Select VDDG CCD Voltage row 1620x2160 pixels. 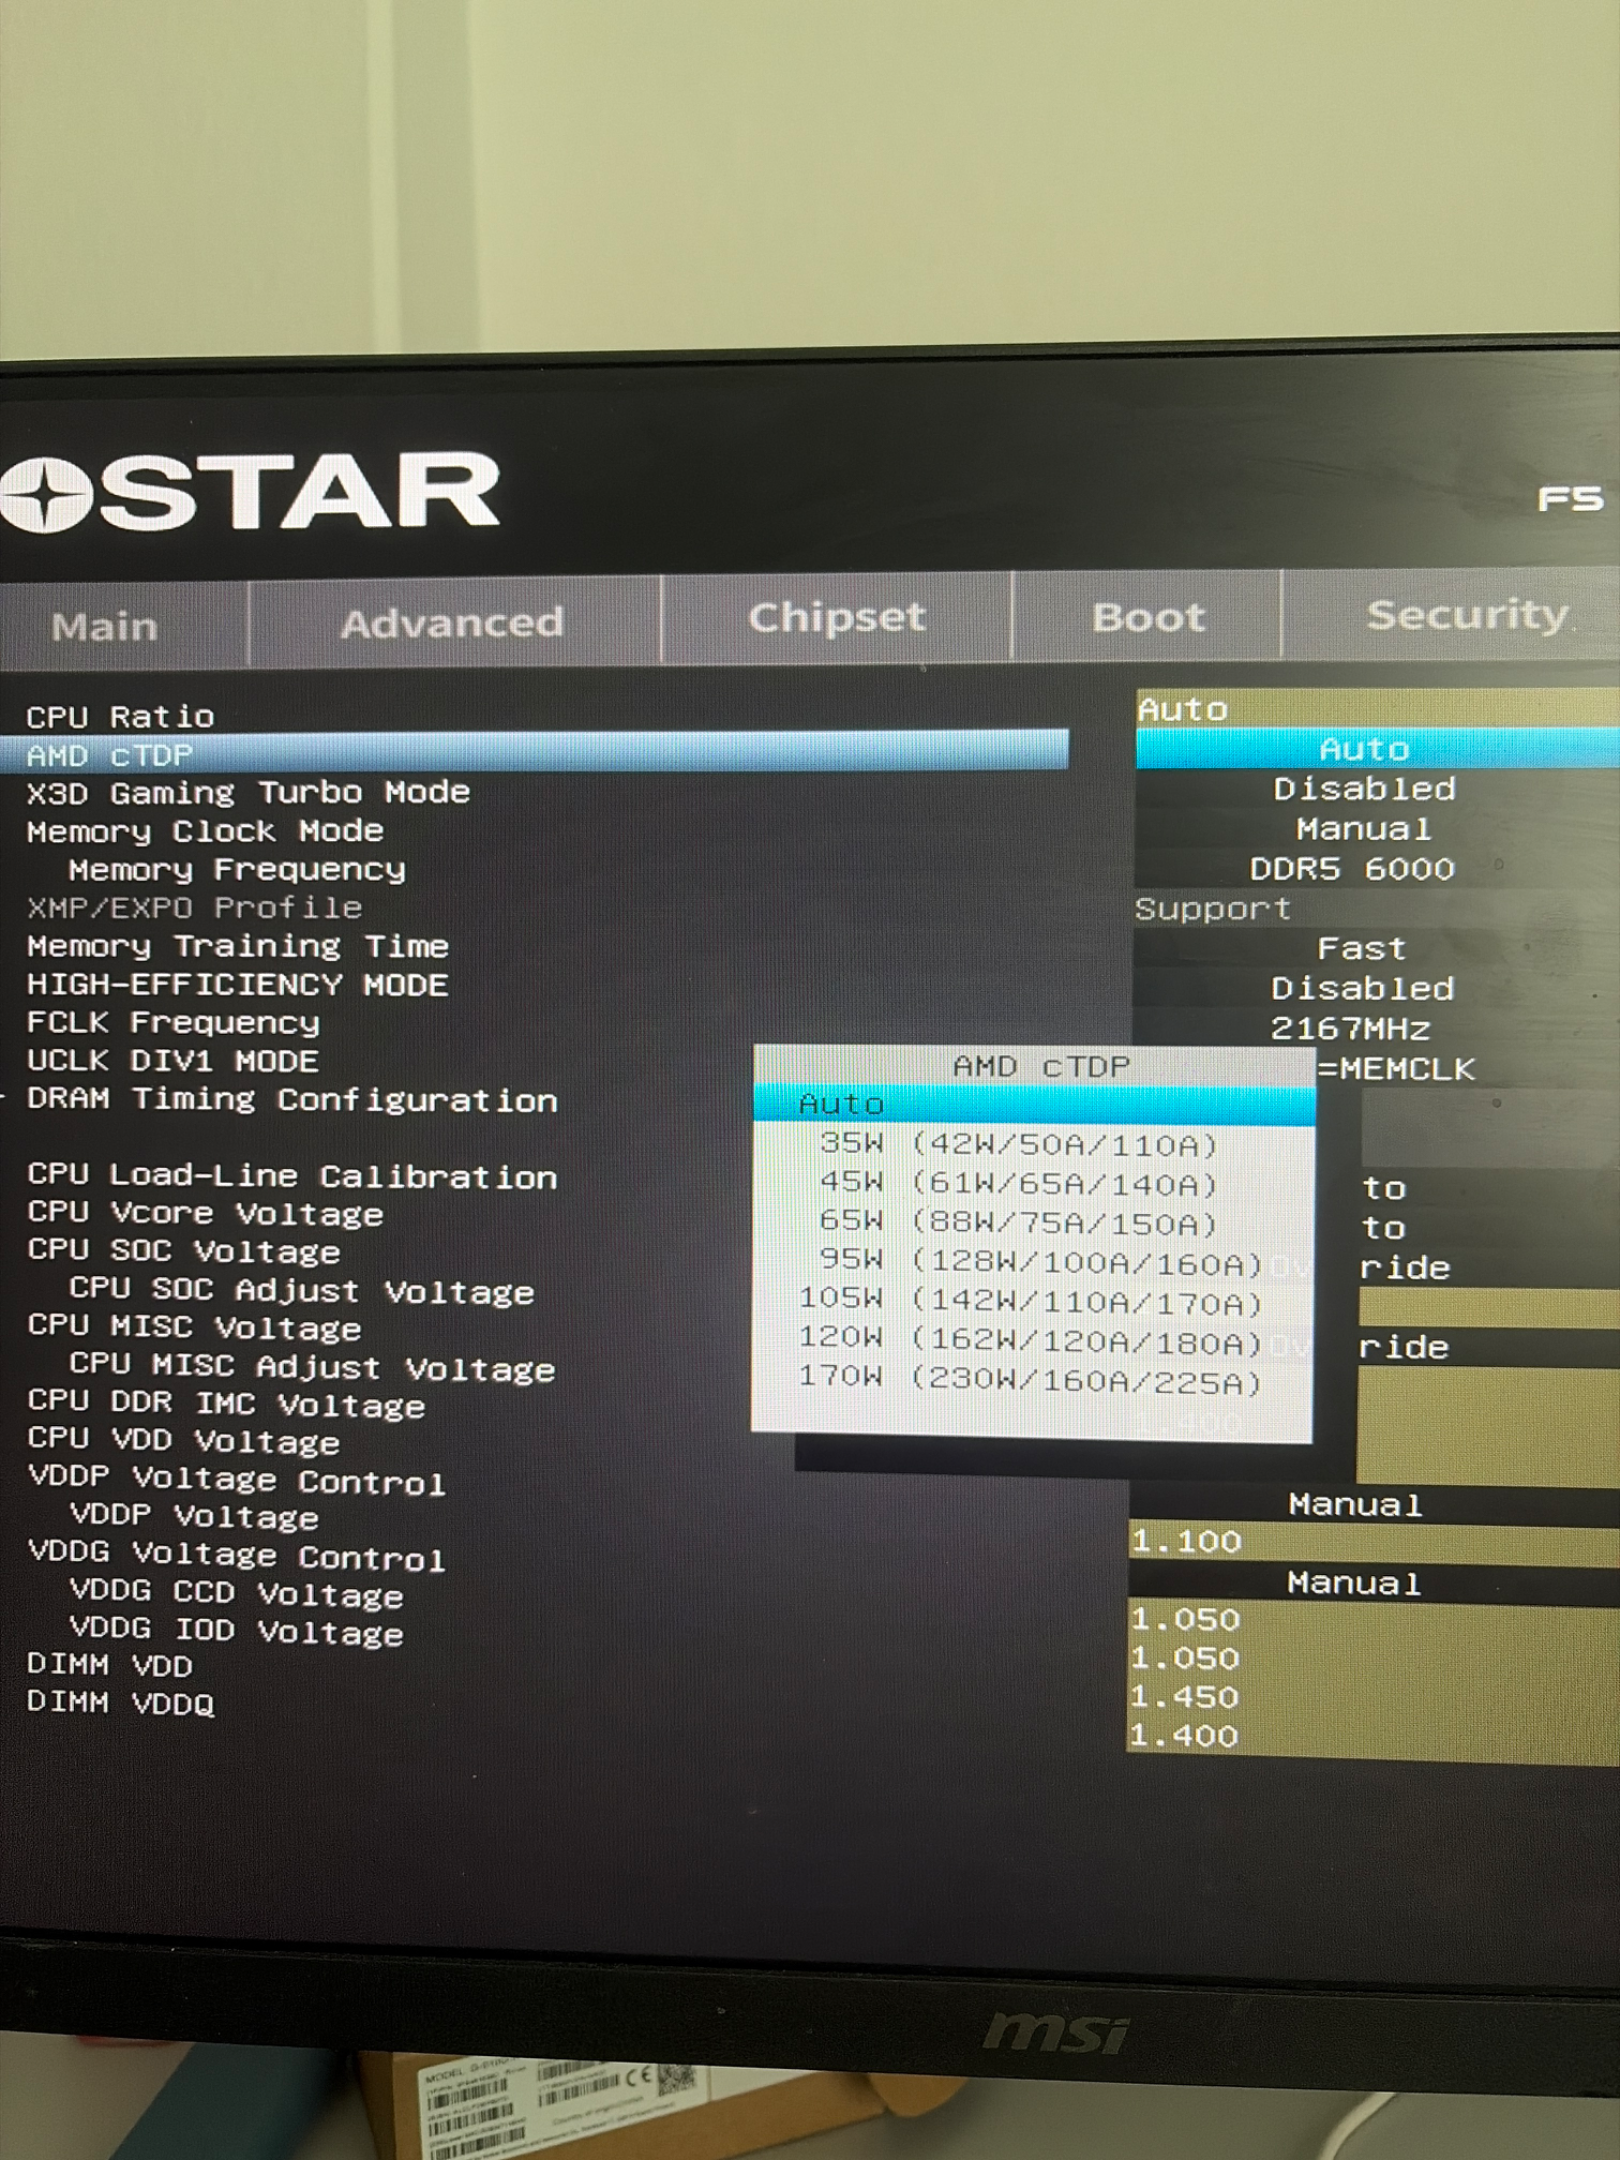(237, 1593)
